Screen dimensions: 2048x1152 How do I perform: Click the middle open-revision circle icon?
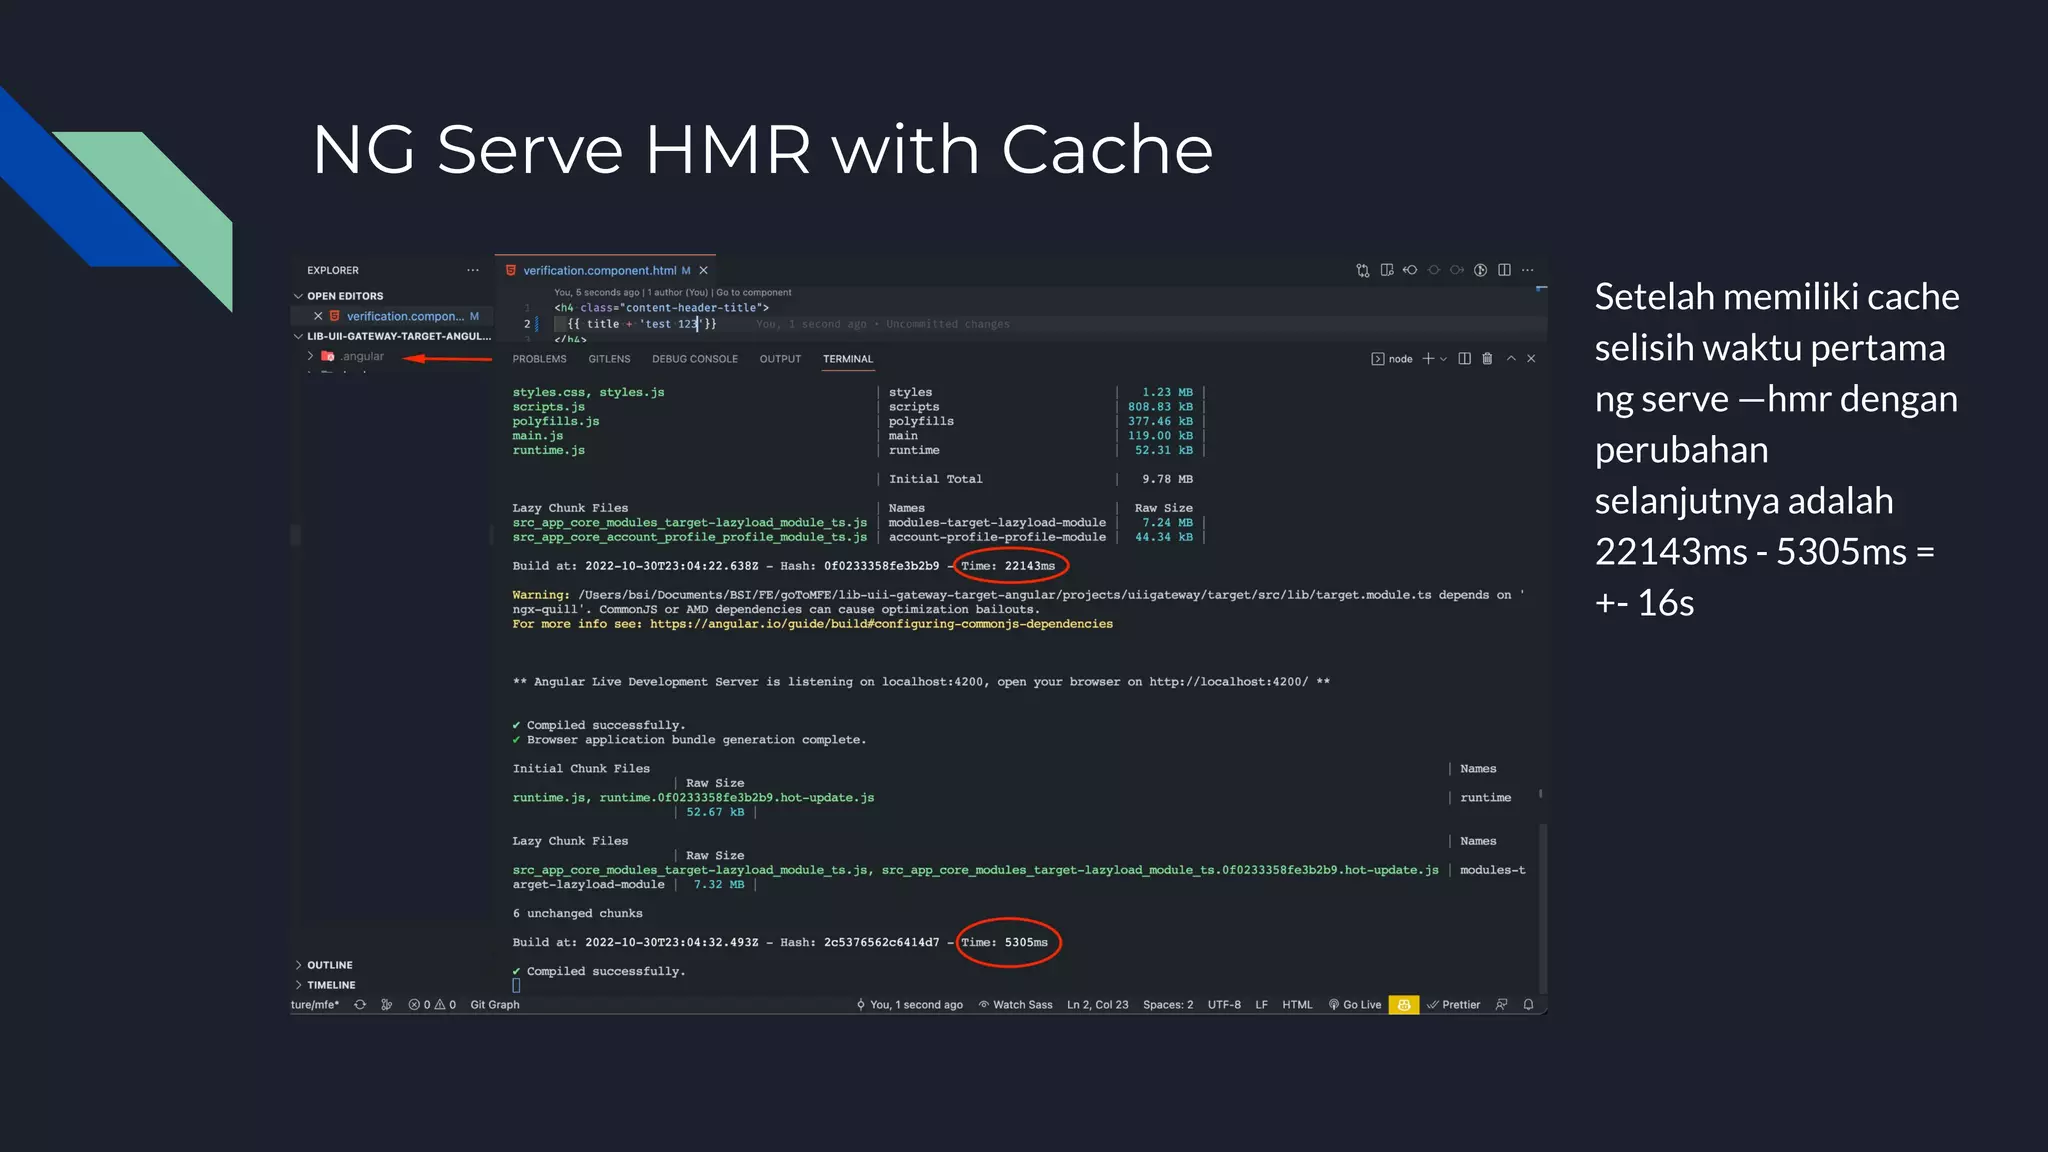click(x=1434, y=270)
